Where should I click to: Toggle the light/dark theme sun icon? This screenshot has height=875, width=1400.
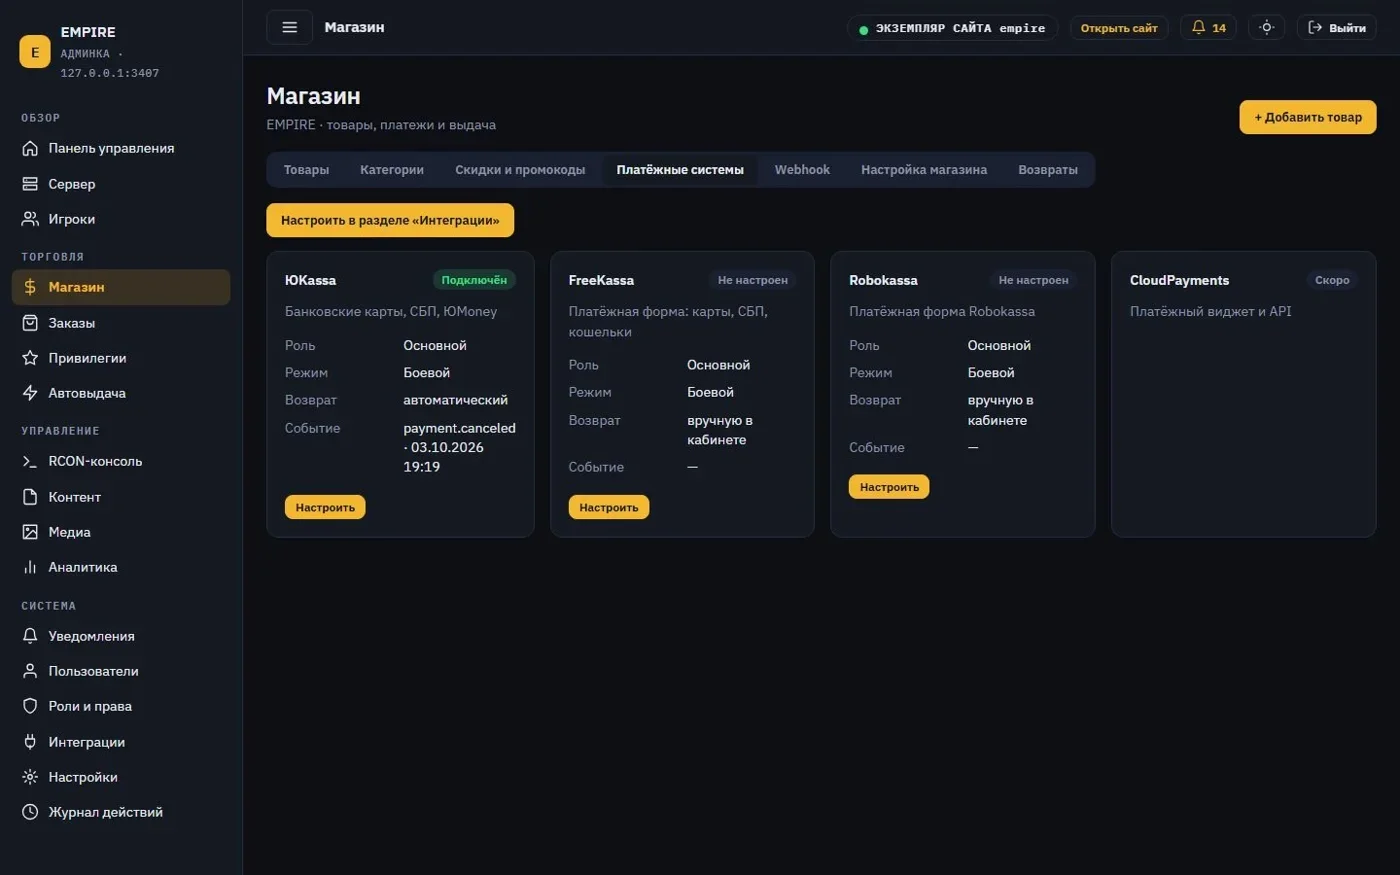[1266, 28]
